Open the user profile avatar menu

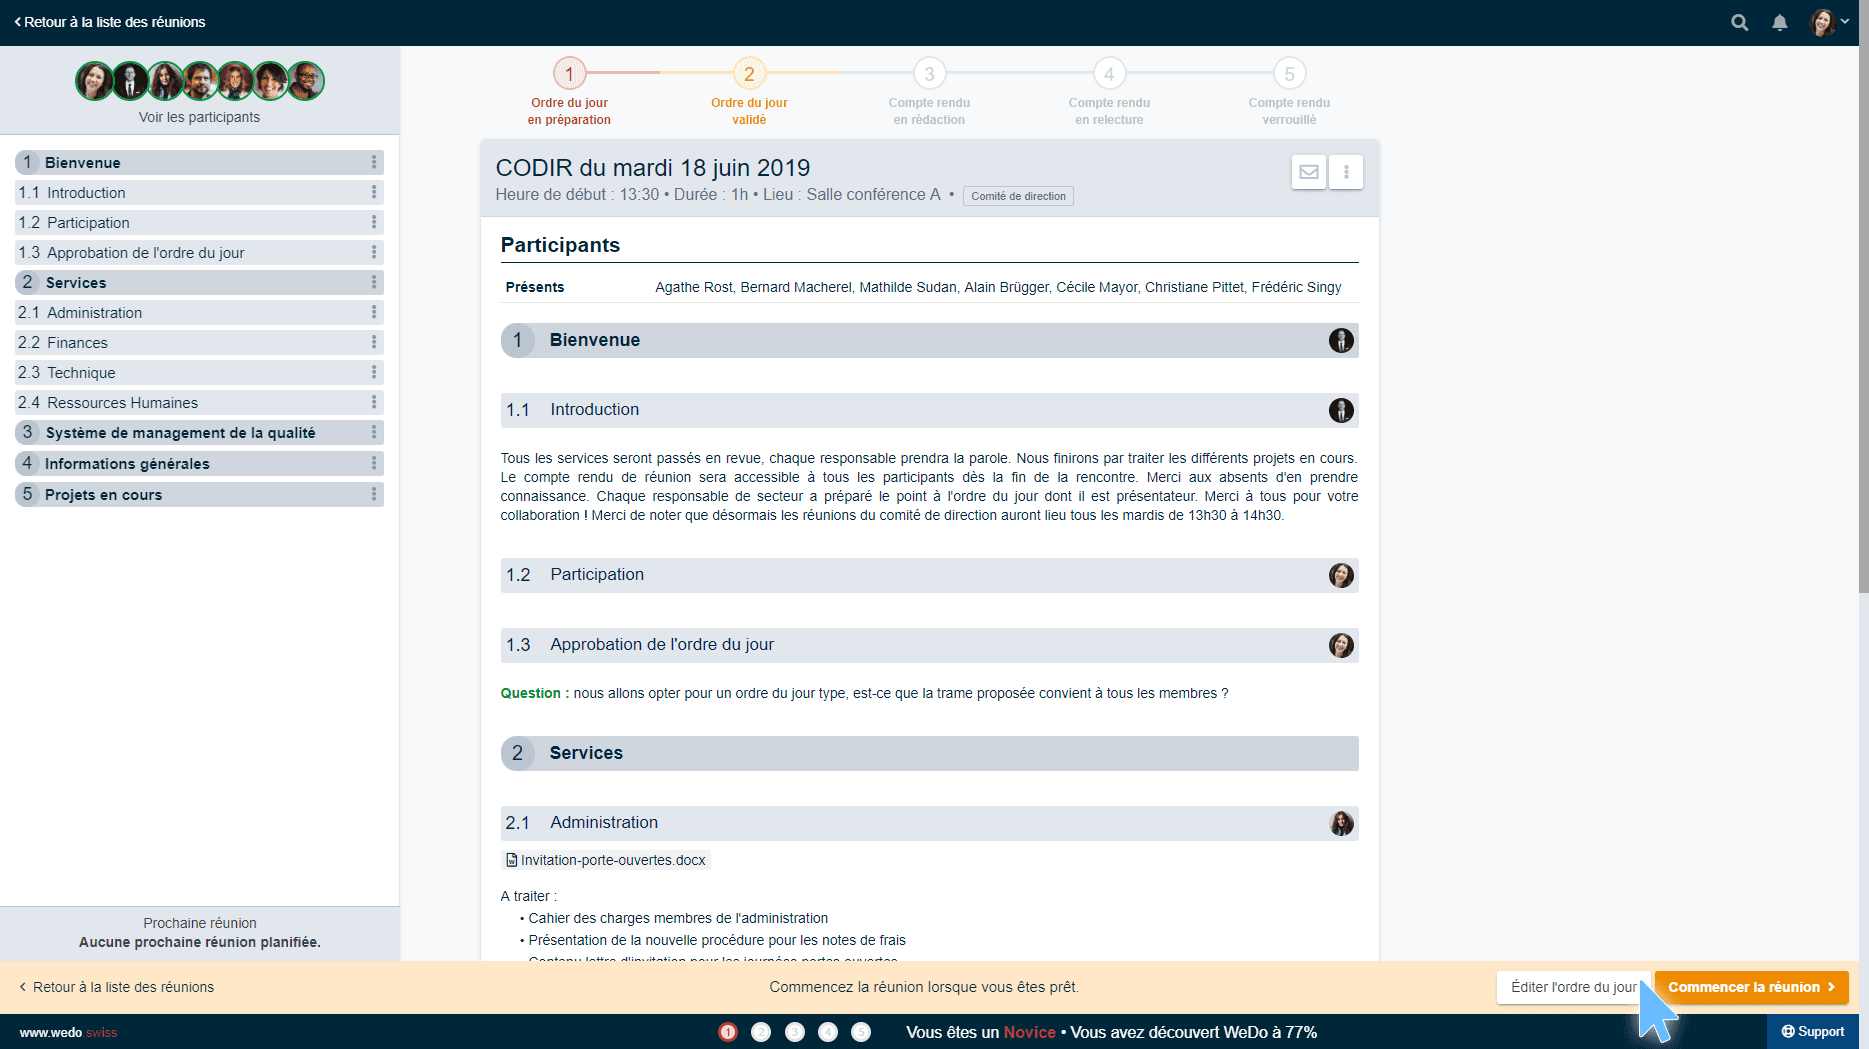[1830, 22]
